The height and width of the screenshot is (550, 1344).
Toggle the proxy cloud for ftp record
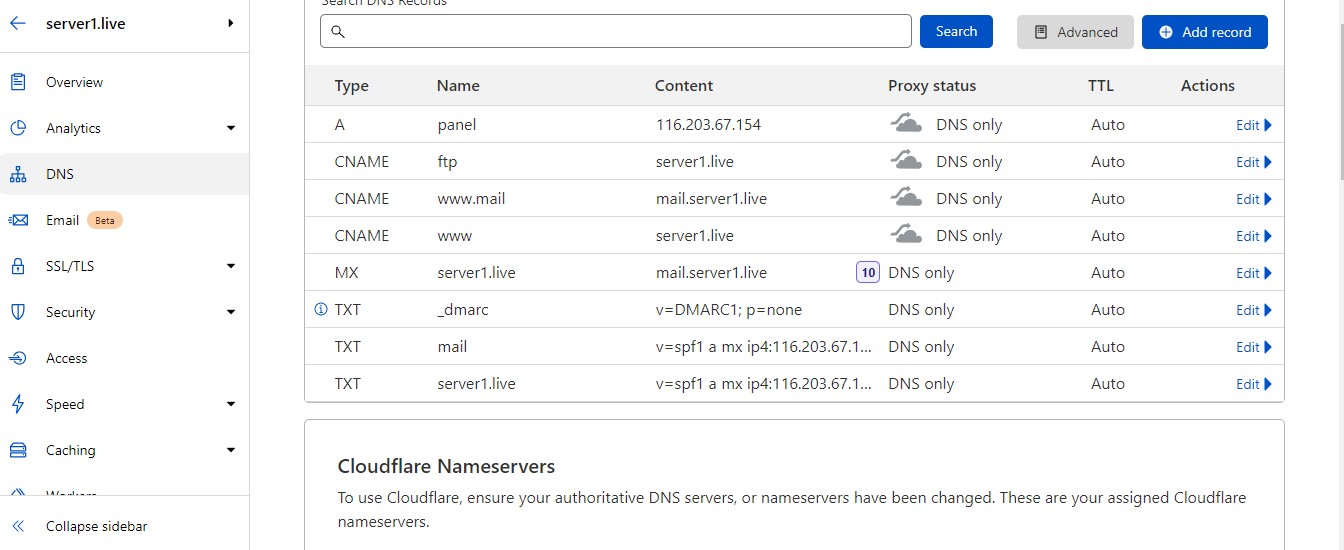click(907, 161)
